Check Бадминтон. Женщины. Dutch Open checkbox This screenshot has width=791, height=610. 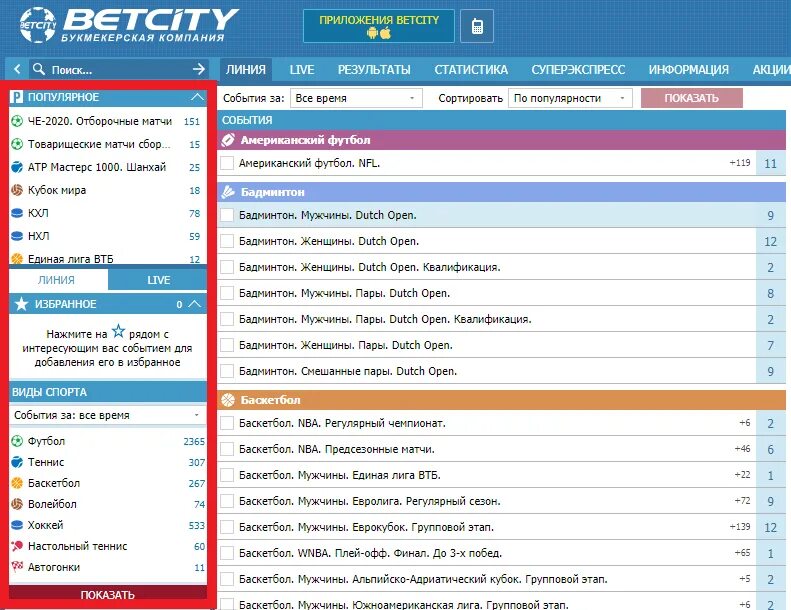tap(227, 241)
